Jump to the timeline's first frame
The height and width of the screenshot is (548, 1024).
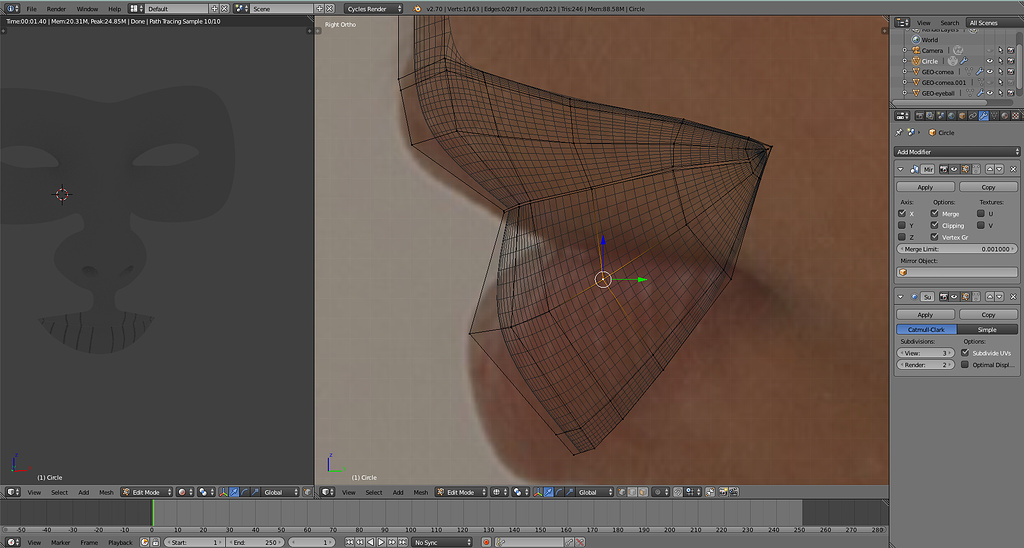(x=349, y=542)
